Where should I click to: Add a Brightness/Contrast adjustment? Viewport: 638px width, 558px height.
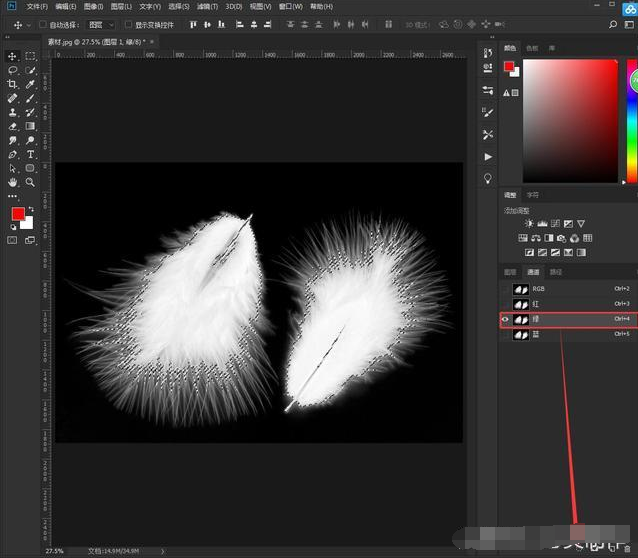tap(529, 223)
